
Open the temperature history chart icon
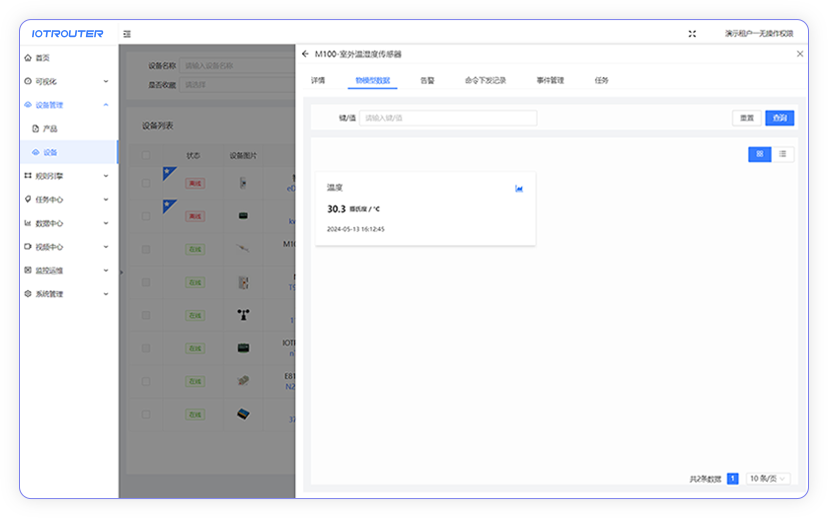pos(519,188)
